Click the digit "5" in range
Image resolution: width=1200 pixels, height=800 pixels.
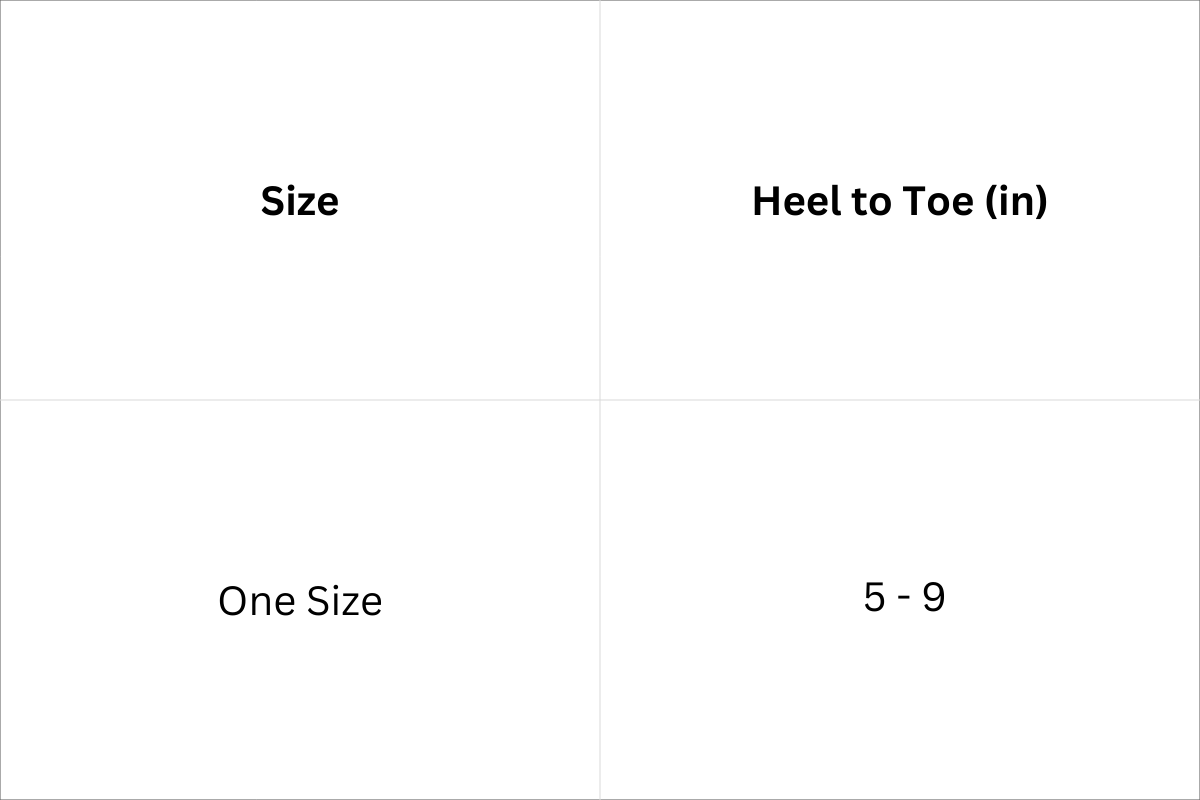874,598
